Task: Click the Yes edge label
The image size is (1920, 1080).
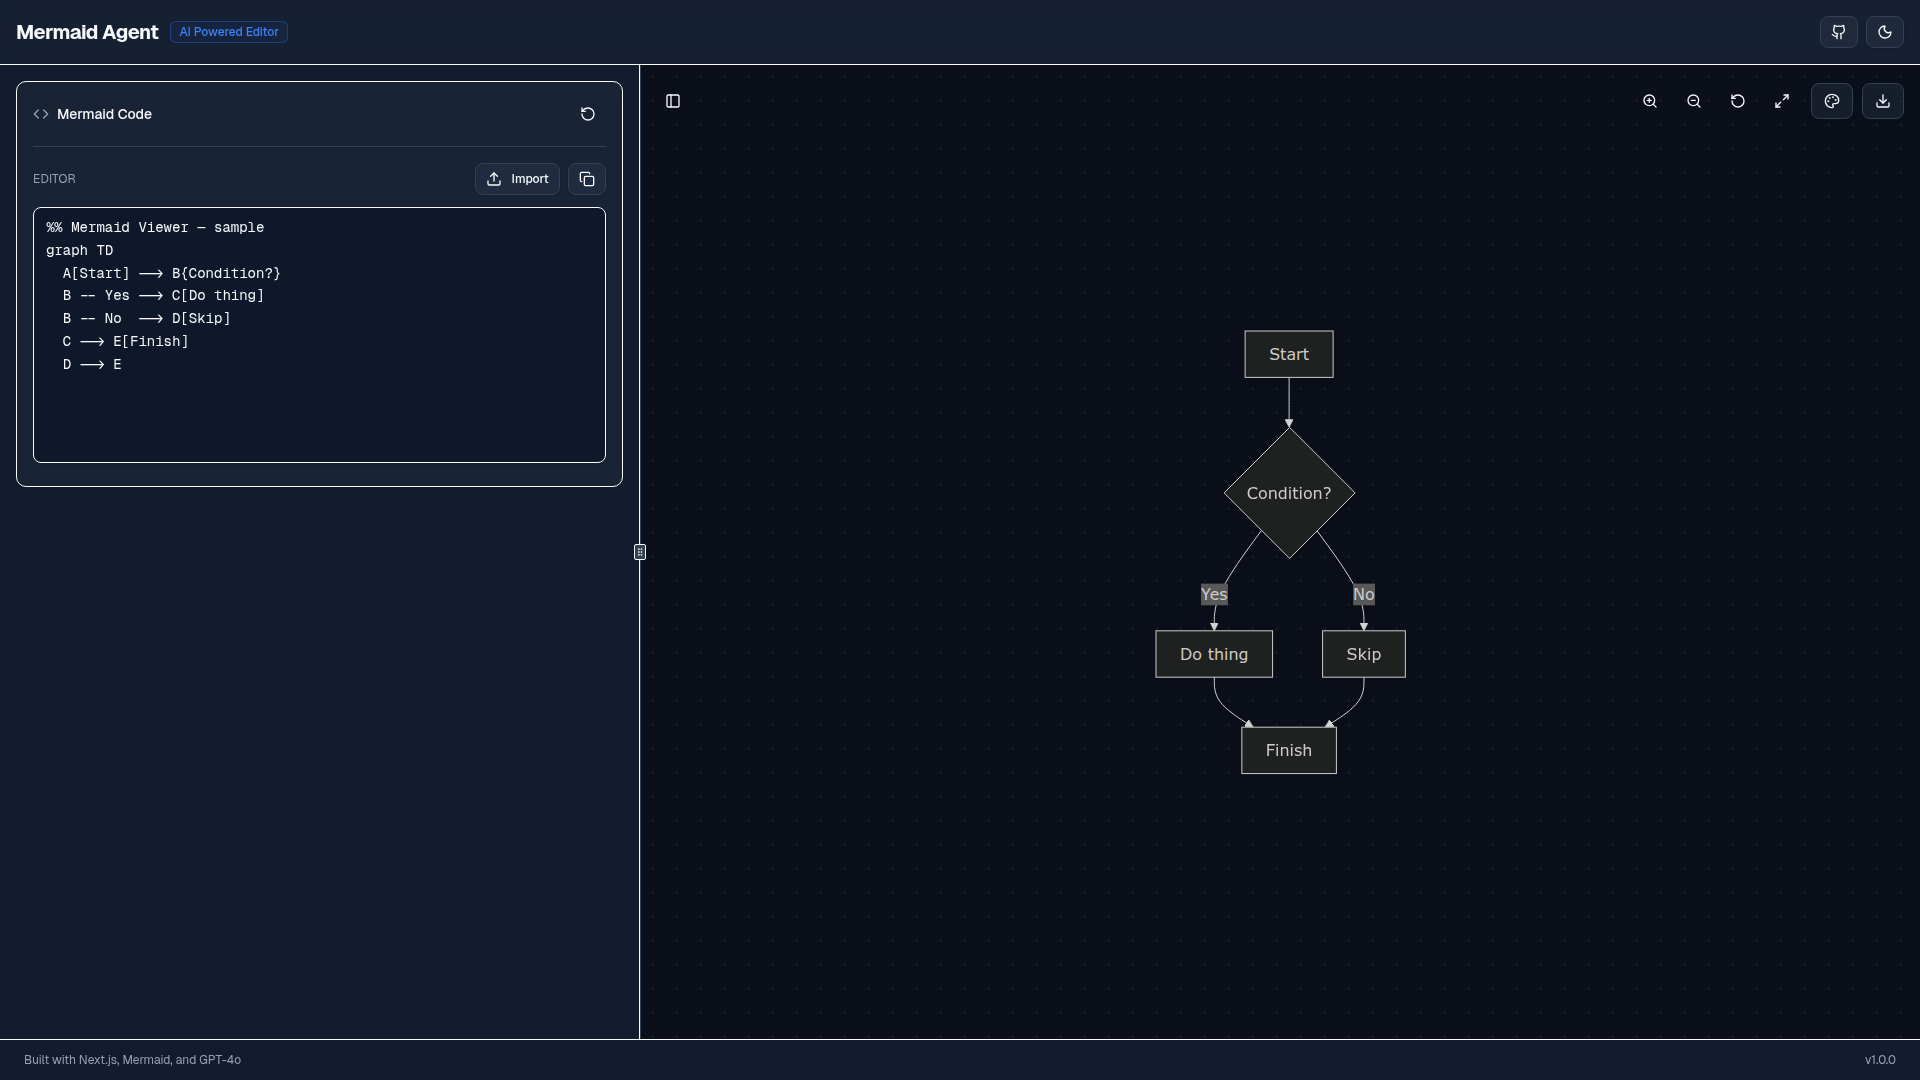Action: tap(1214, 594)
